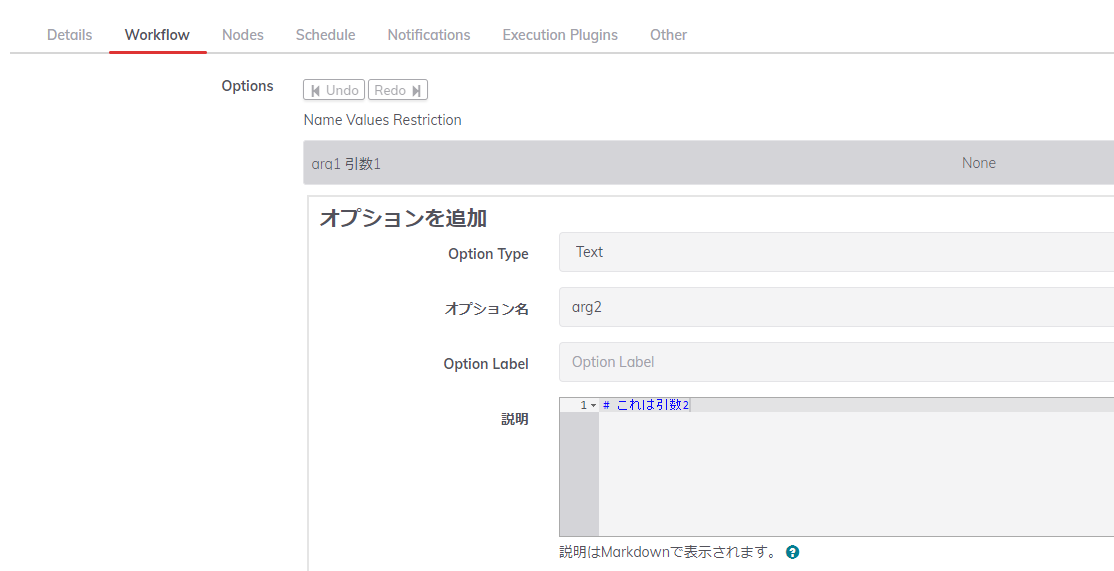Click the None restriction value for arg1
1114x571 pixels.
click(978, 163)
